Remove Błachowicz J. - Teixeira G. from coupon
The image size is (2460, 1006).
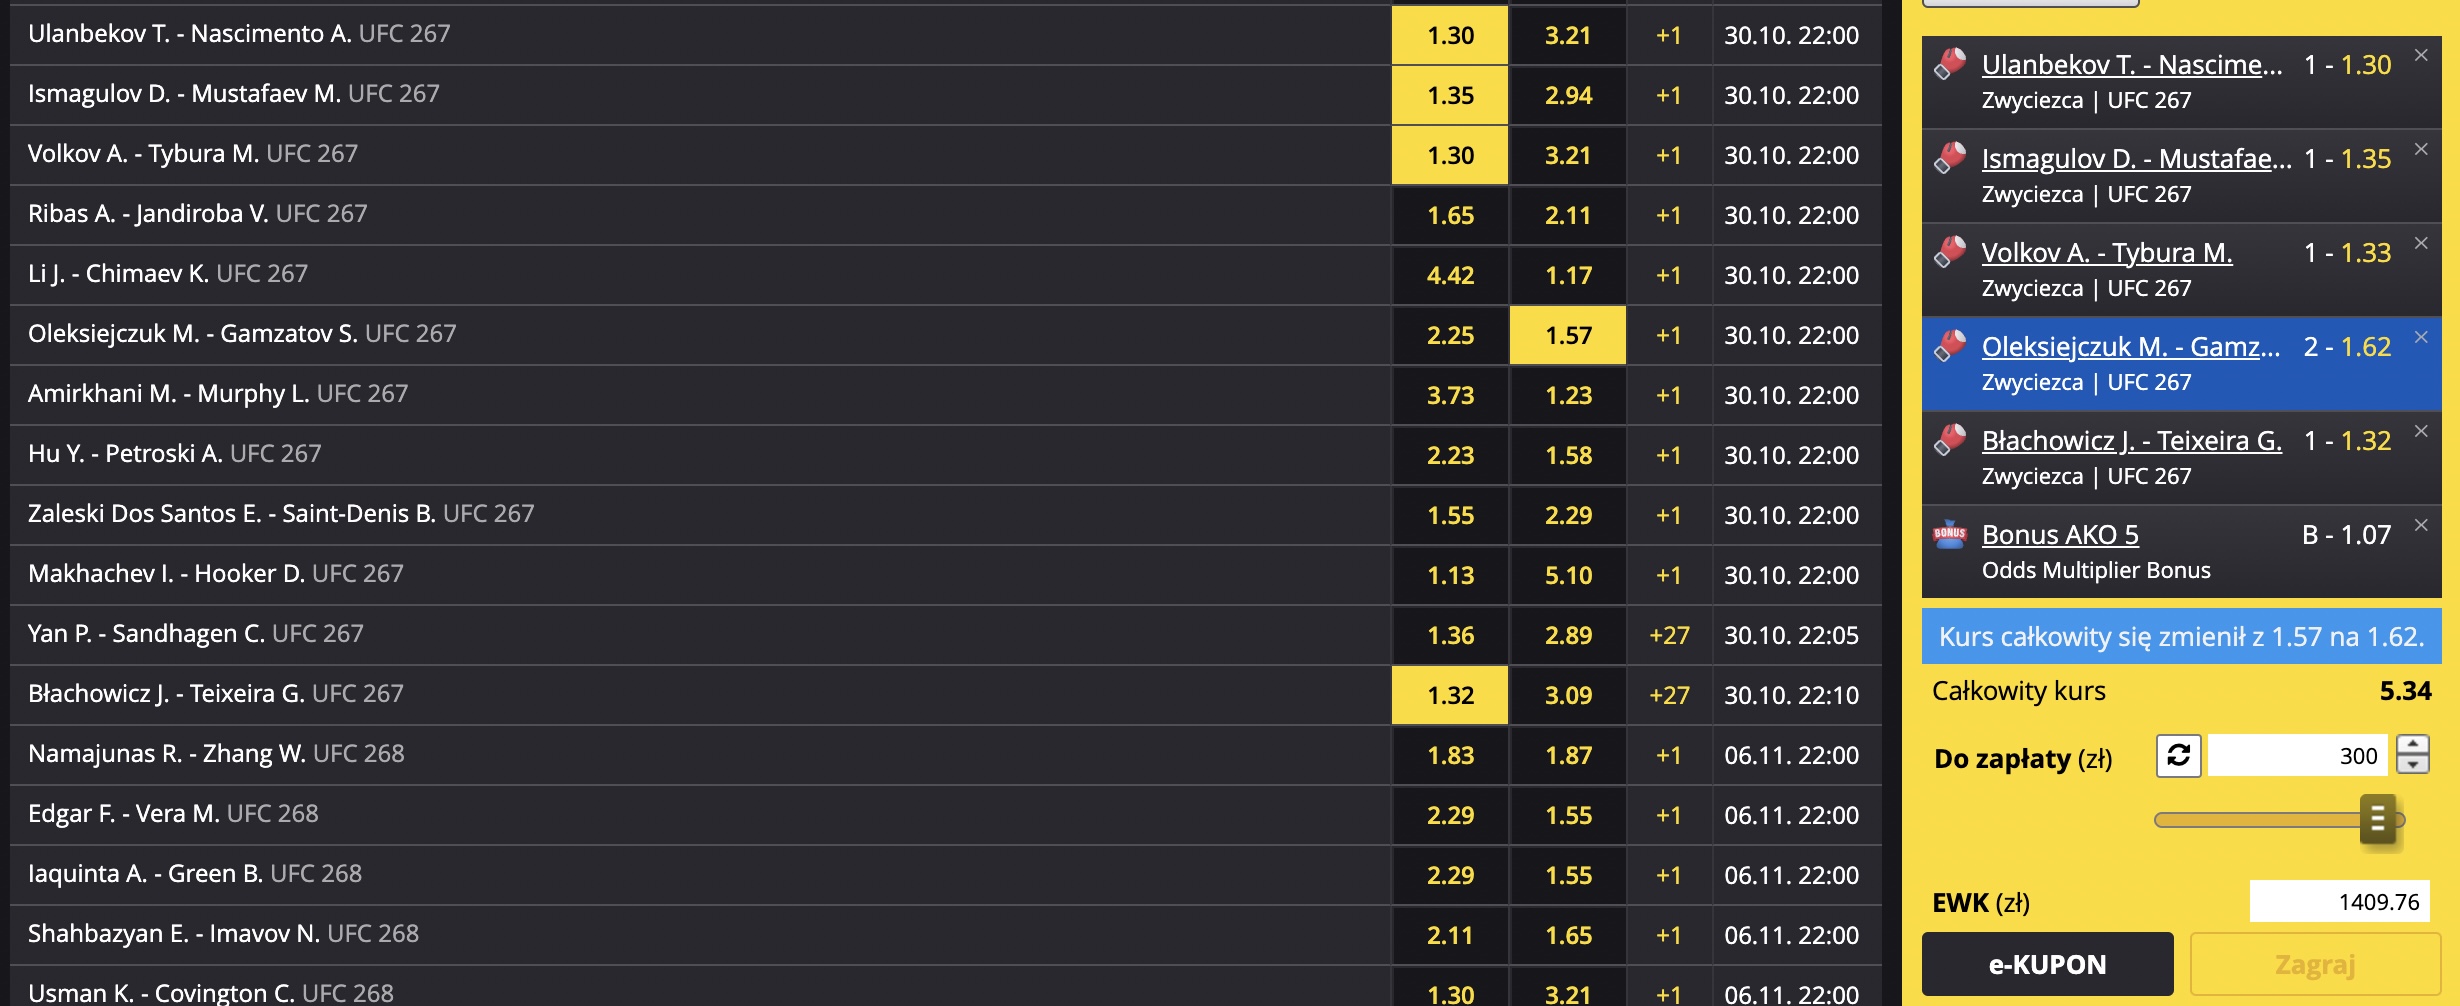pos(2421,432)
